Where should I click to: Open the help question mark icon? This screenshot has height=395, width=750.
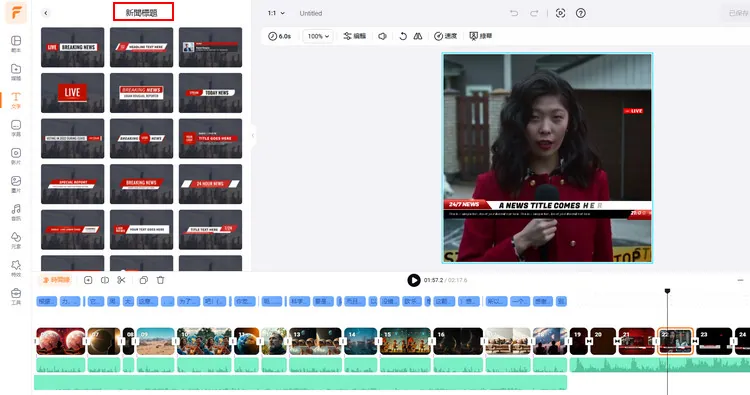[x=581, y=13]
